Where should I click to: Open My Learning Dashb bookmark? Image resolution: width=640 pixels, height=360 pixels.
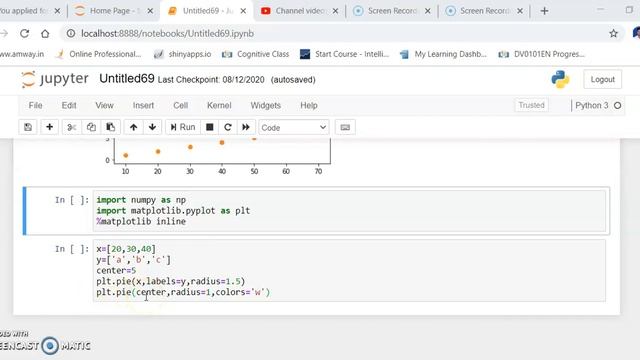(443, 54)
